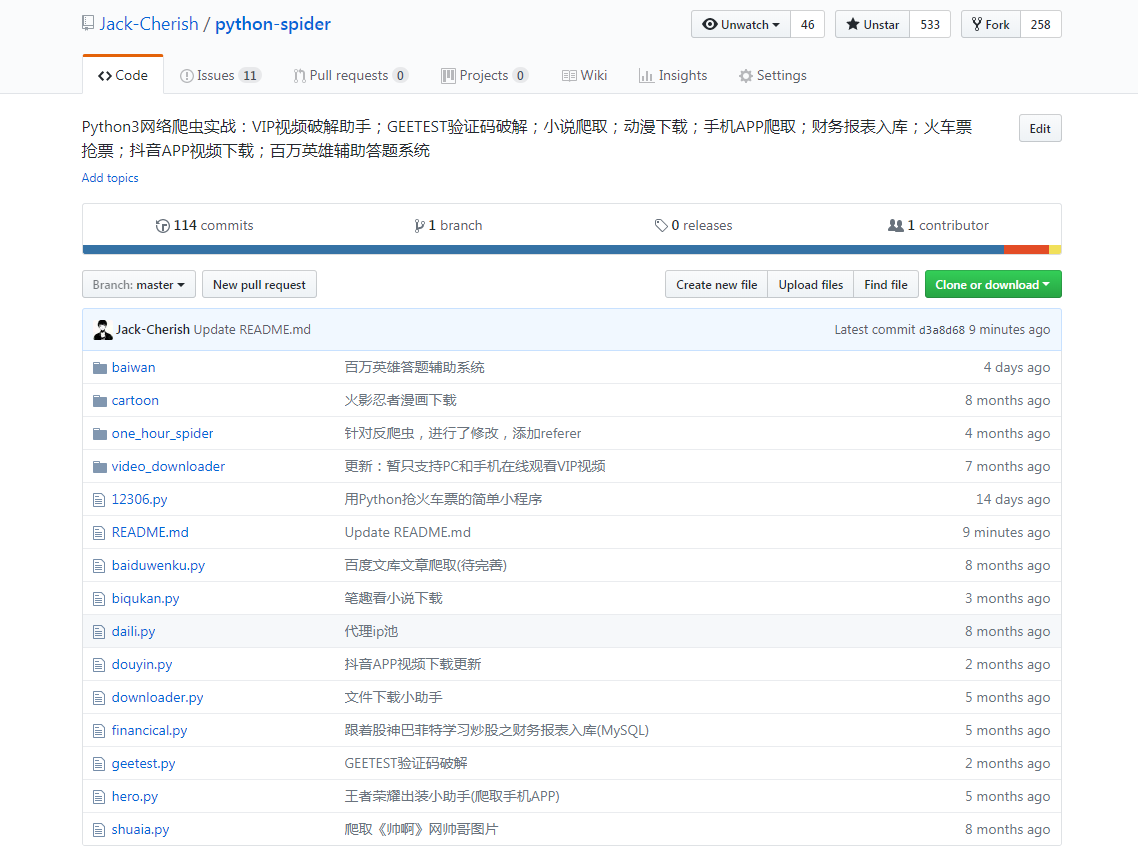Click the forks count 258

pyautogui.click(x=1040, y=25)
